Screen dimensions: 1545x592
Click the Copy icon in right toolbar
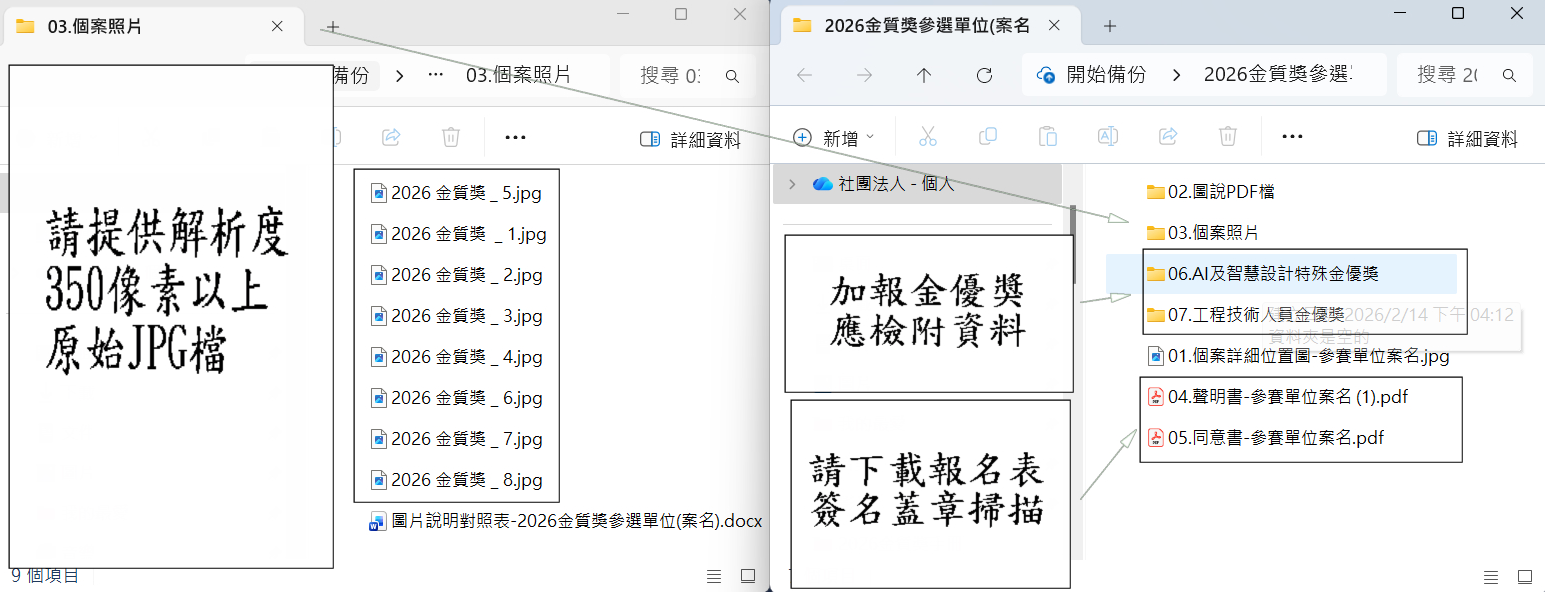pyautogui.click(x=987, y=137)
